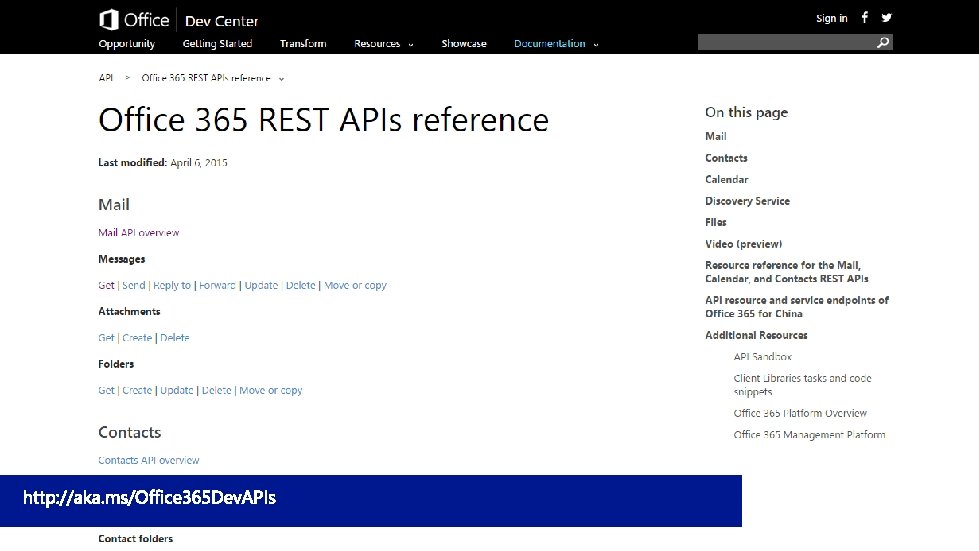
Task: Open Resource reference for Mail, Calendar, Contacts link
Action: [787, 272]
